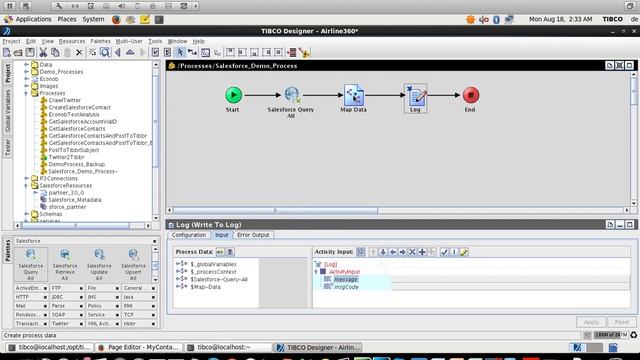Click the Apply button
The image size is (640, 360).
coord(591,322)
